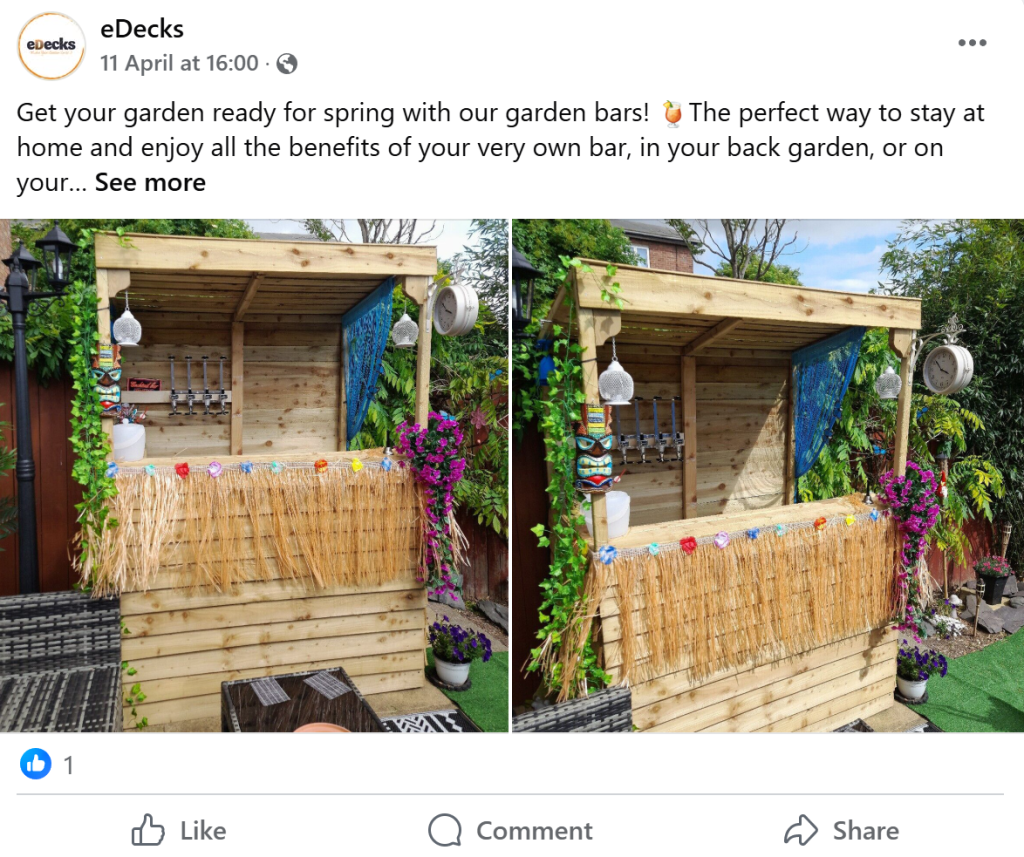Click the blue like reaction icon

pyautogui.click(x=35, y=765)
